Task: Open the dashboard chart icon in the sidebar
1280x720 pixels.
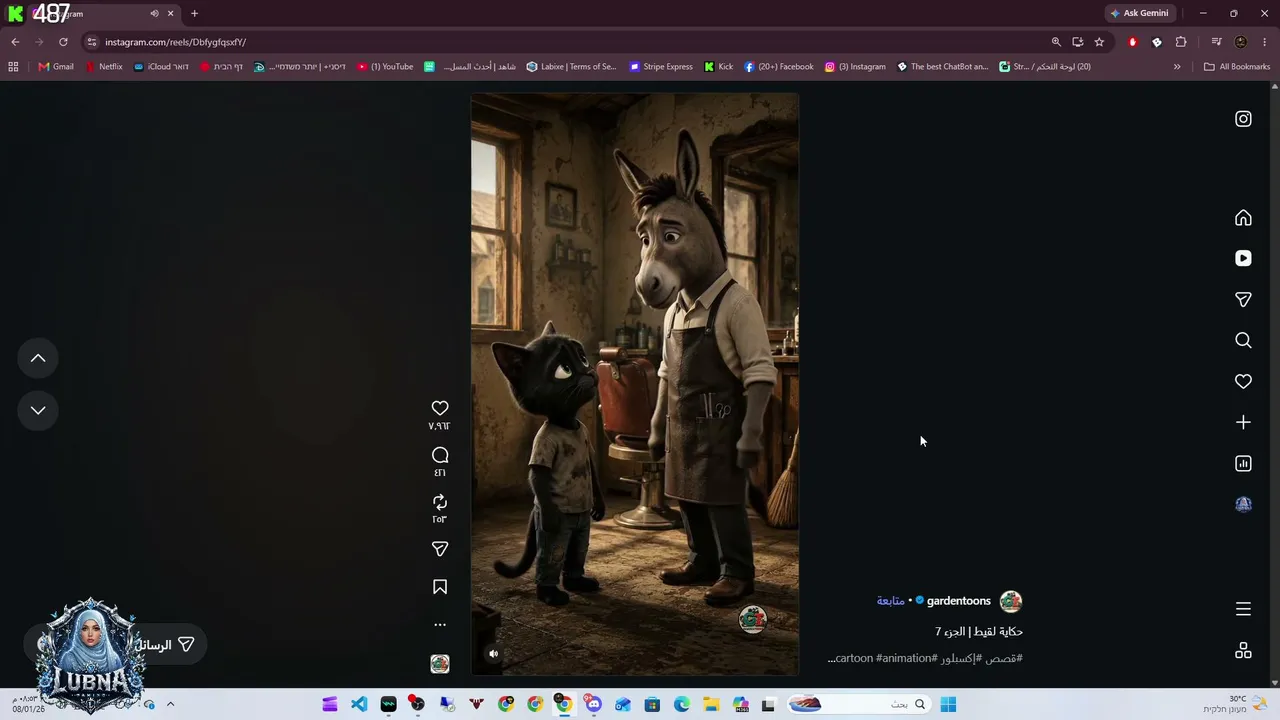Action: coord(1243,463)
